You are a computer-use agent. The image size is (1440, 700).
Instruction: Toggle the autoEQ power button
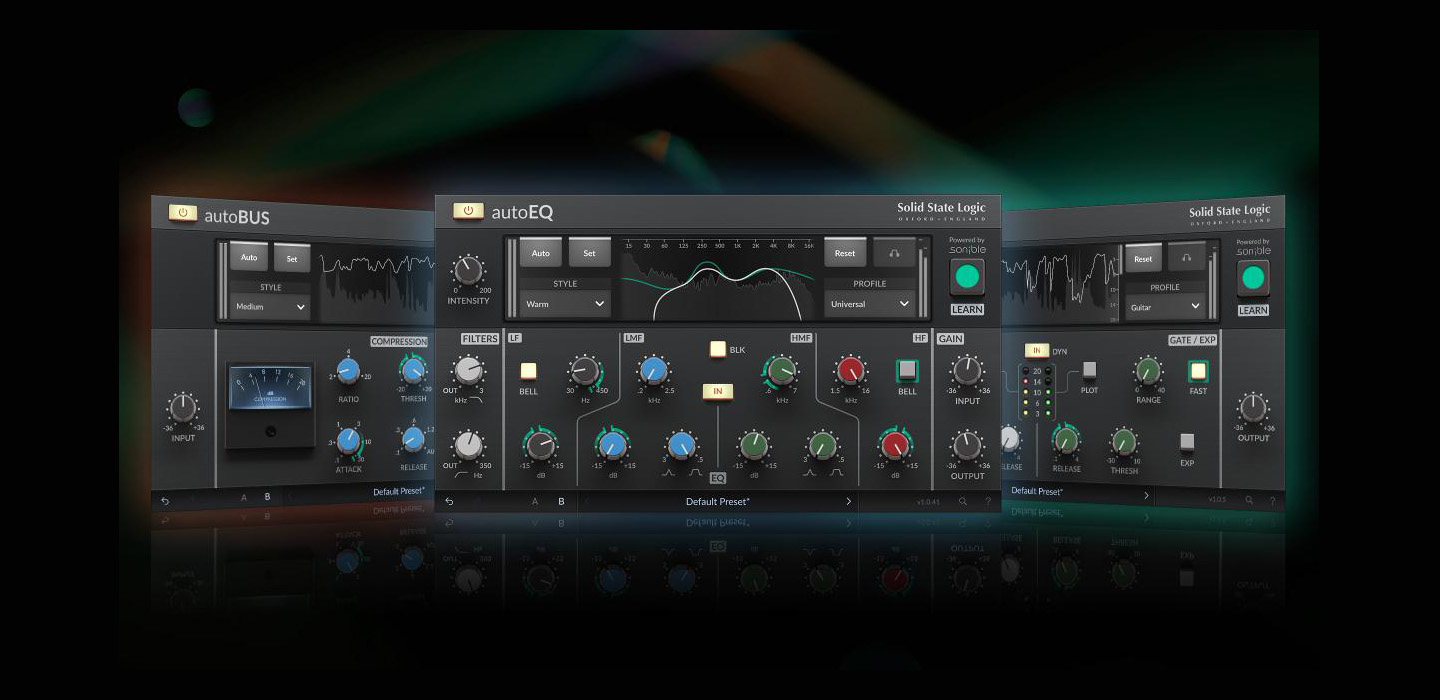[x=468, y=211]
